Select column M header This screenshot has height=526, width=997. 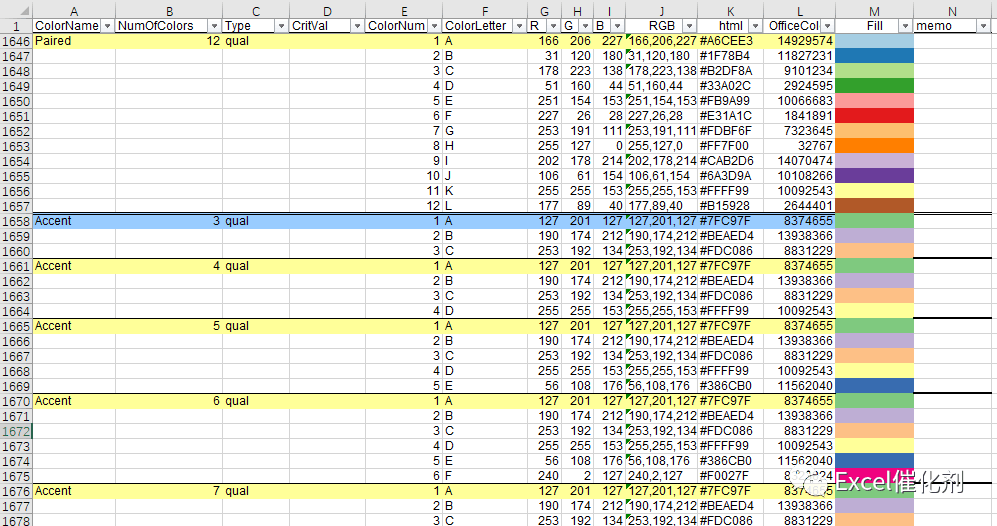pos(874,11)
